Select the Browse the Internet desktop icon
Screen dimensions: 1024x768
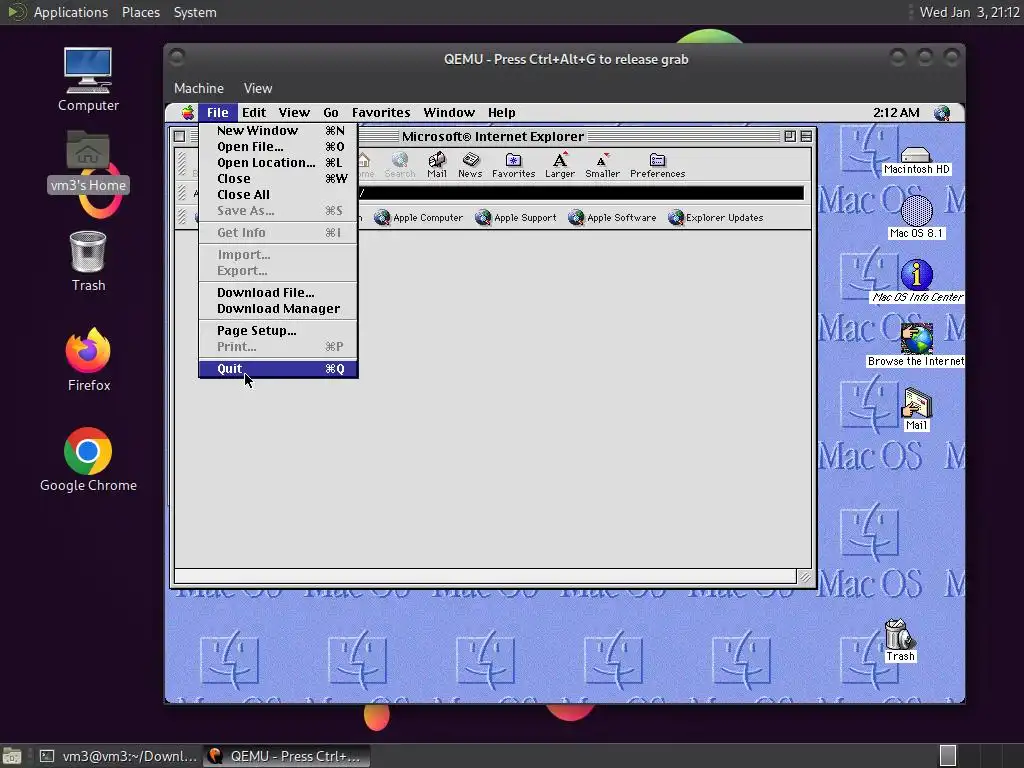916,345
